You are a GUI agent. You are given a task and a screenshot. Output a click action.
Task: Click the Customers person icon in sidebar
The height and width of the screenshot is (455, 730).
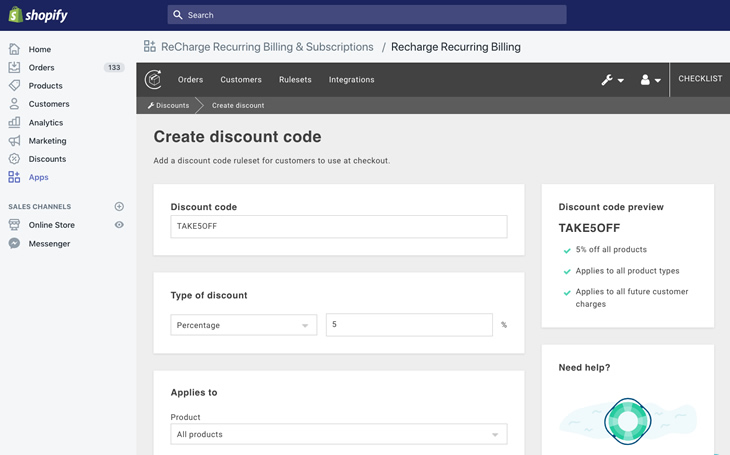[14, 104]
